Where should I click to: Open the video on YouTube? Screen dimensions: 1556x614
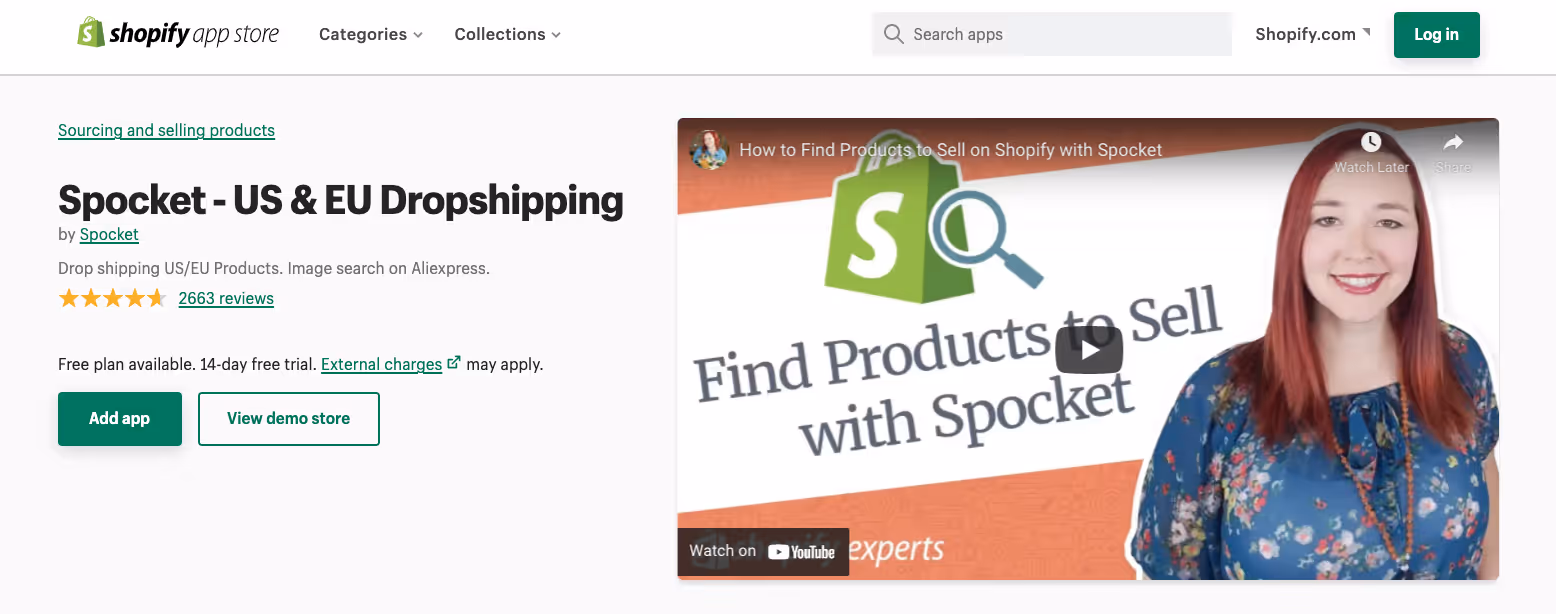point(762,551)
